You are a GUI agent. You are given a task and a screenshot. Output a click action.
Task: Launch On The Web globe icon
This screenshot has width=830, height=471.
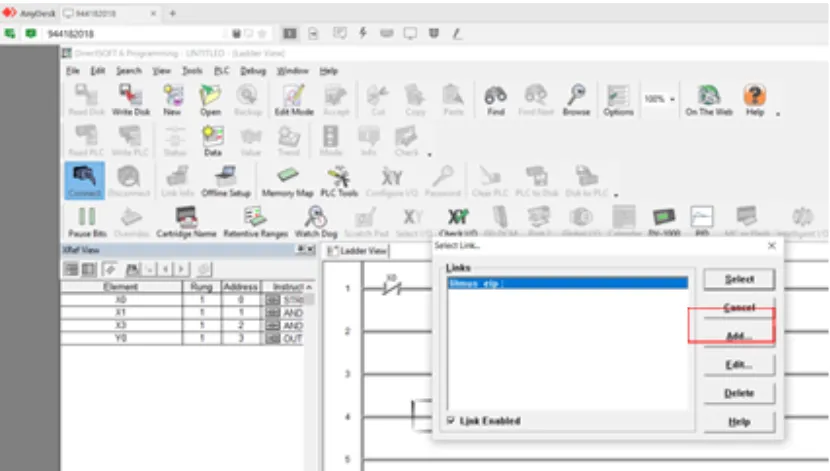click(x=709, y=99)
